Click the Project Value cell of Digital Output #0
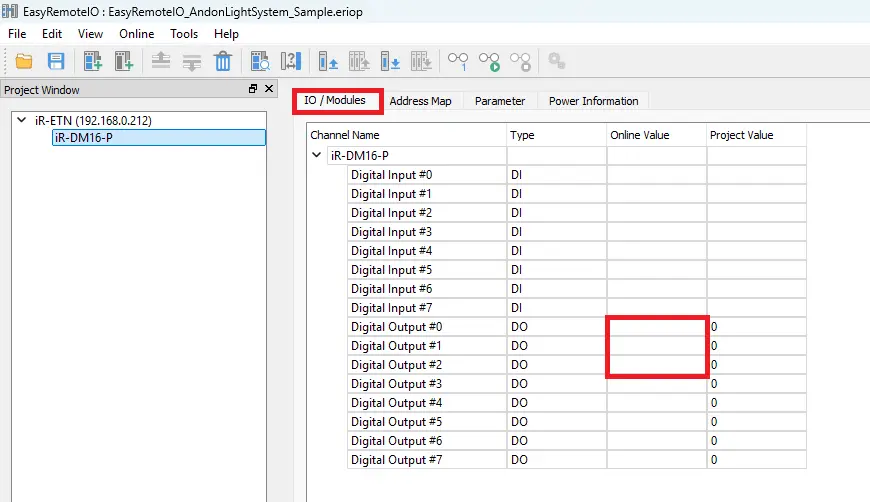This screenshot has height=502, width=870. coord(757,327)
